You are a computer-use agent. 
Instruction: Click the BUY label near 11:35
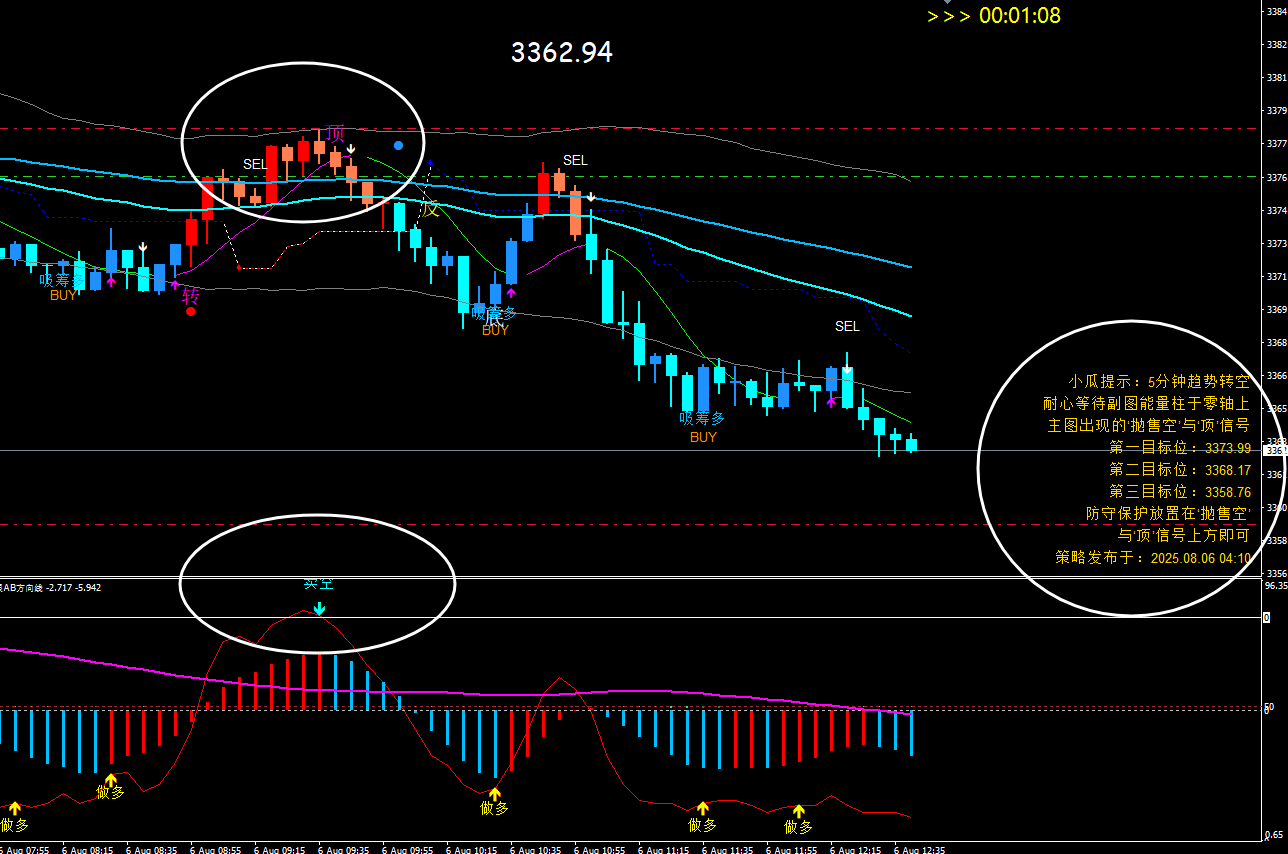coord(703,437)
